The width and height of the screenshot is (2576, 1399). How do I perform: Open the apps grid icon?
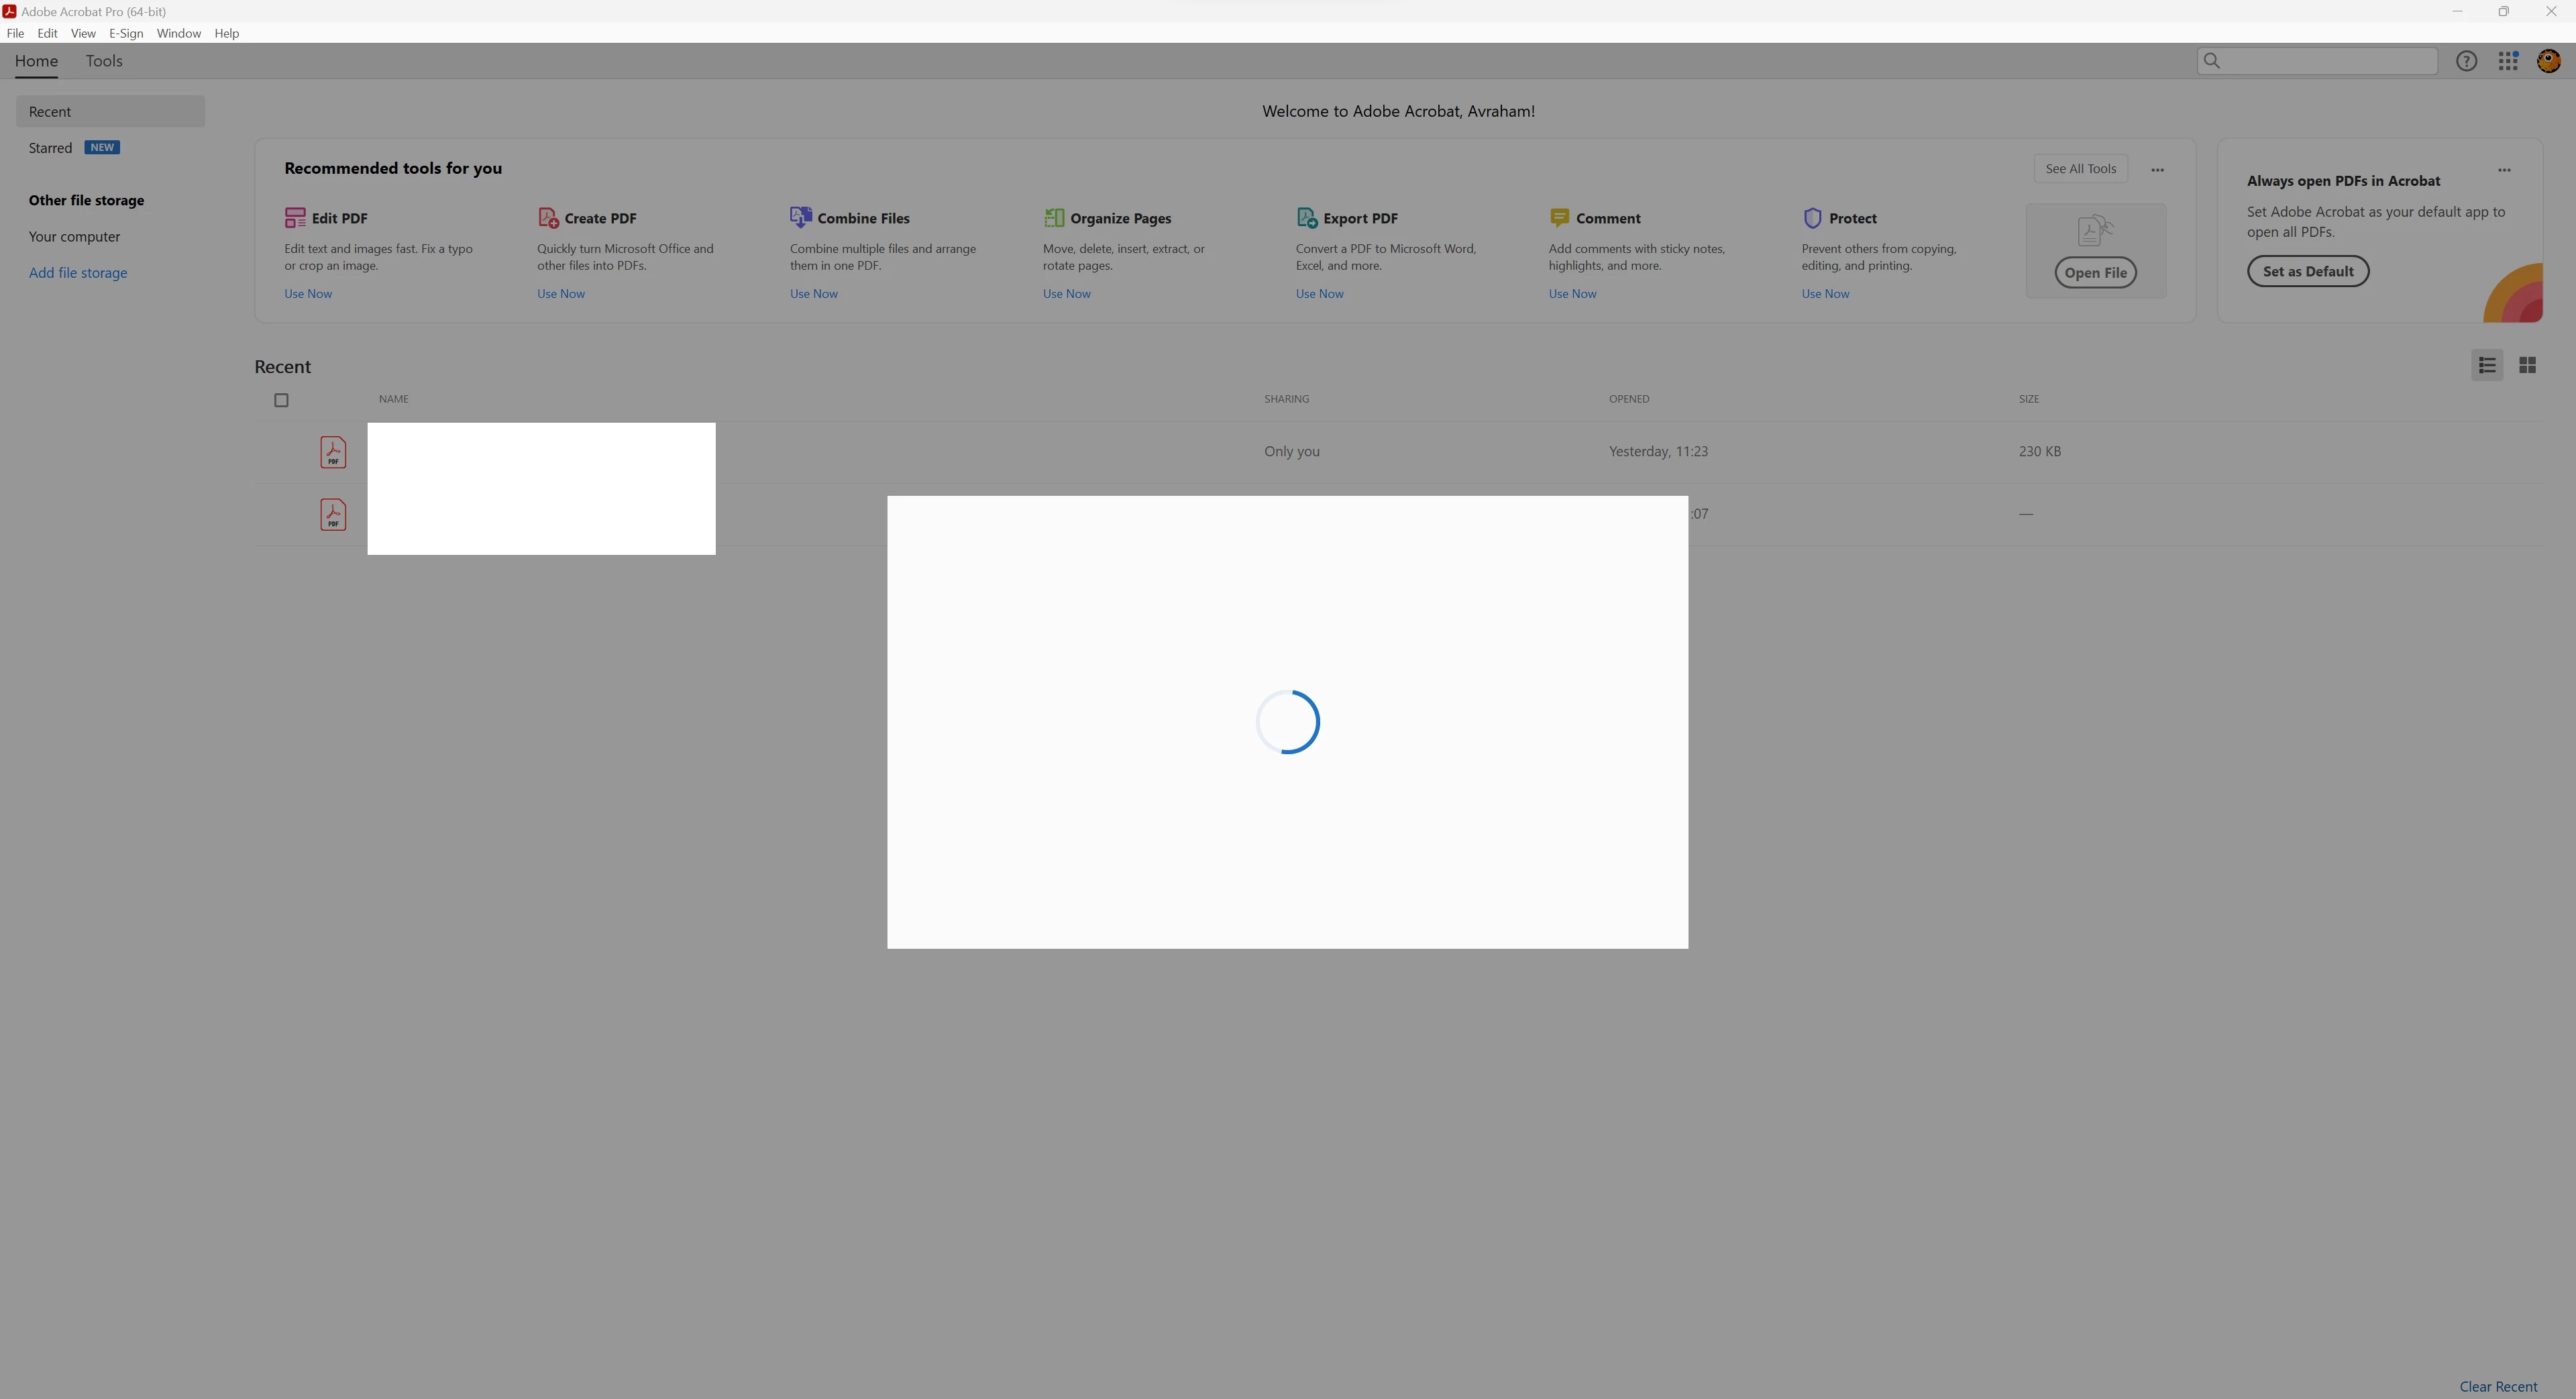(2508, 62)
